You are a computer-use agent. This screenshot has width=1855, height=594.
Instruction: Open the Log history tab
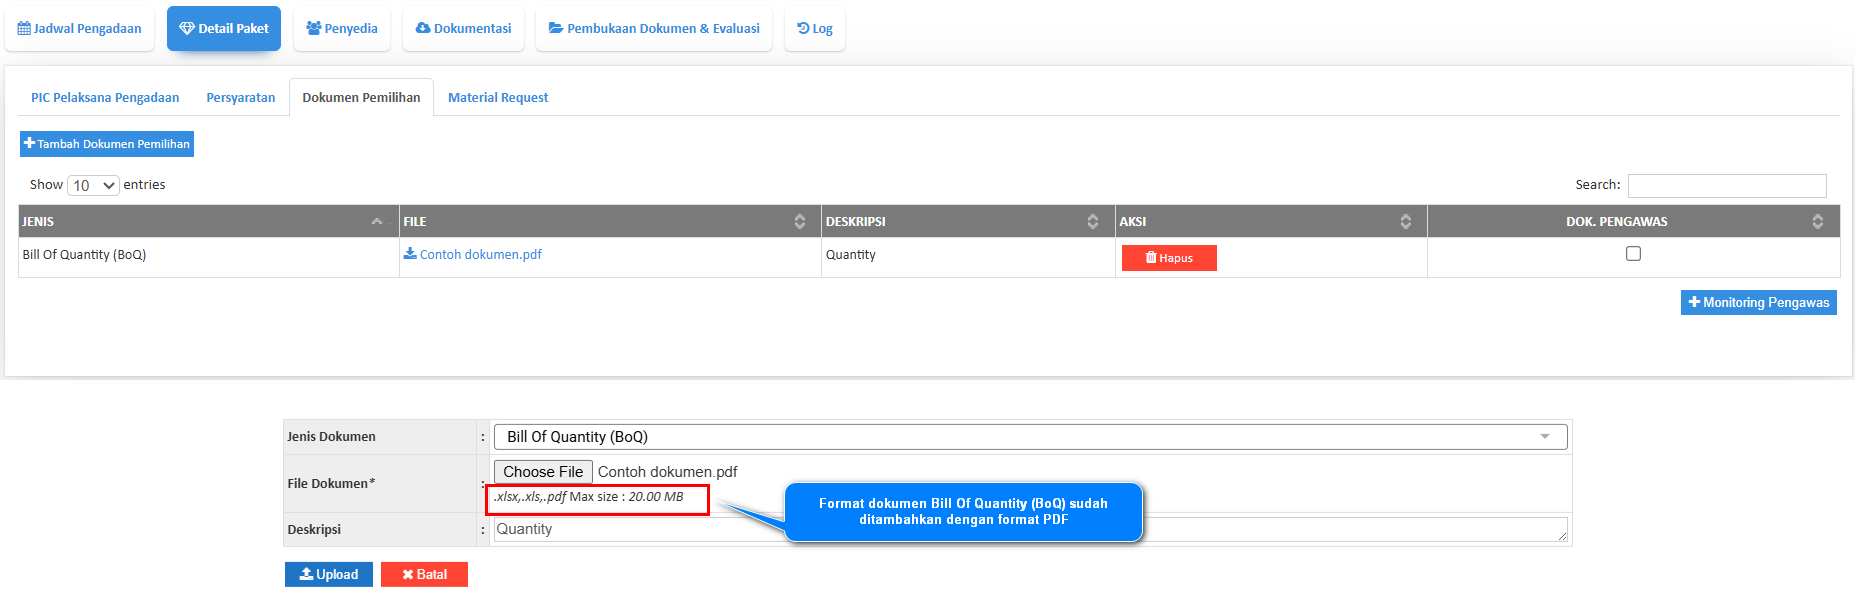pos(814,29)
